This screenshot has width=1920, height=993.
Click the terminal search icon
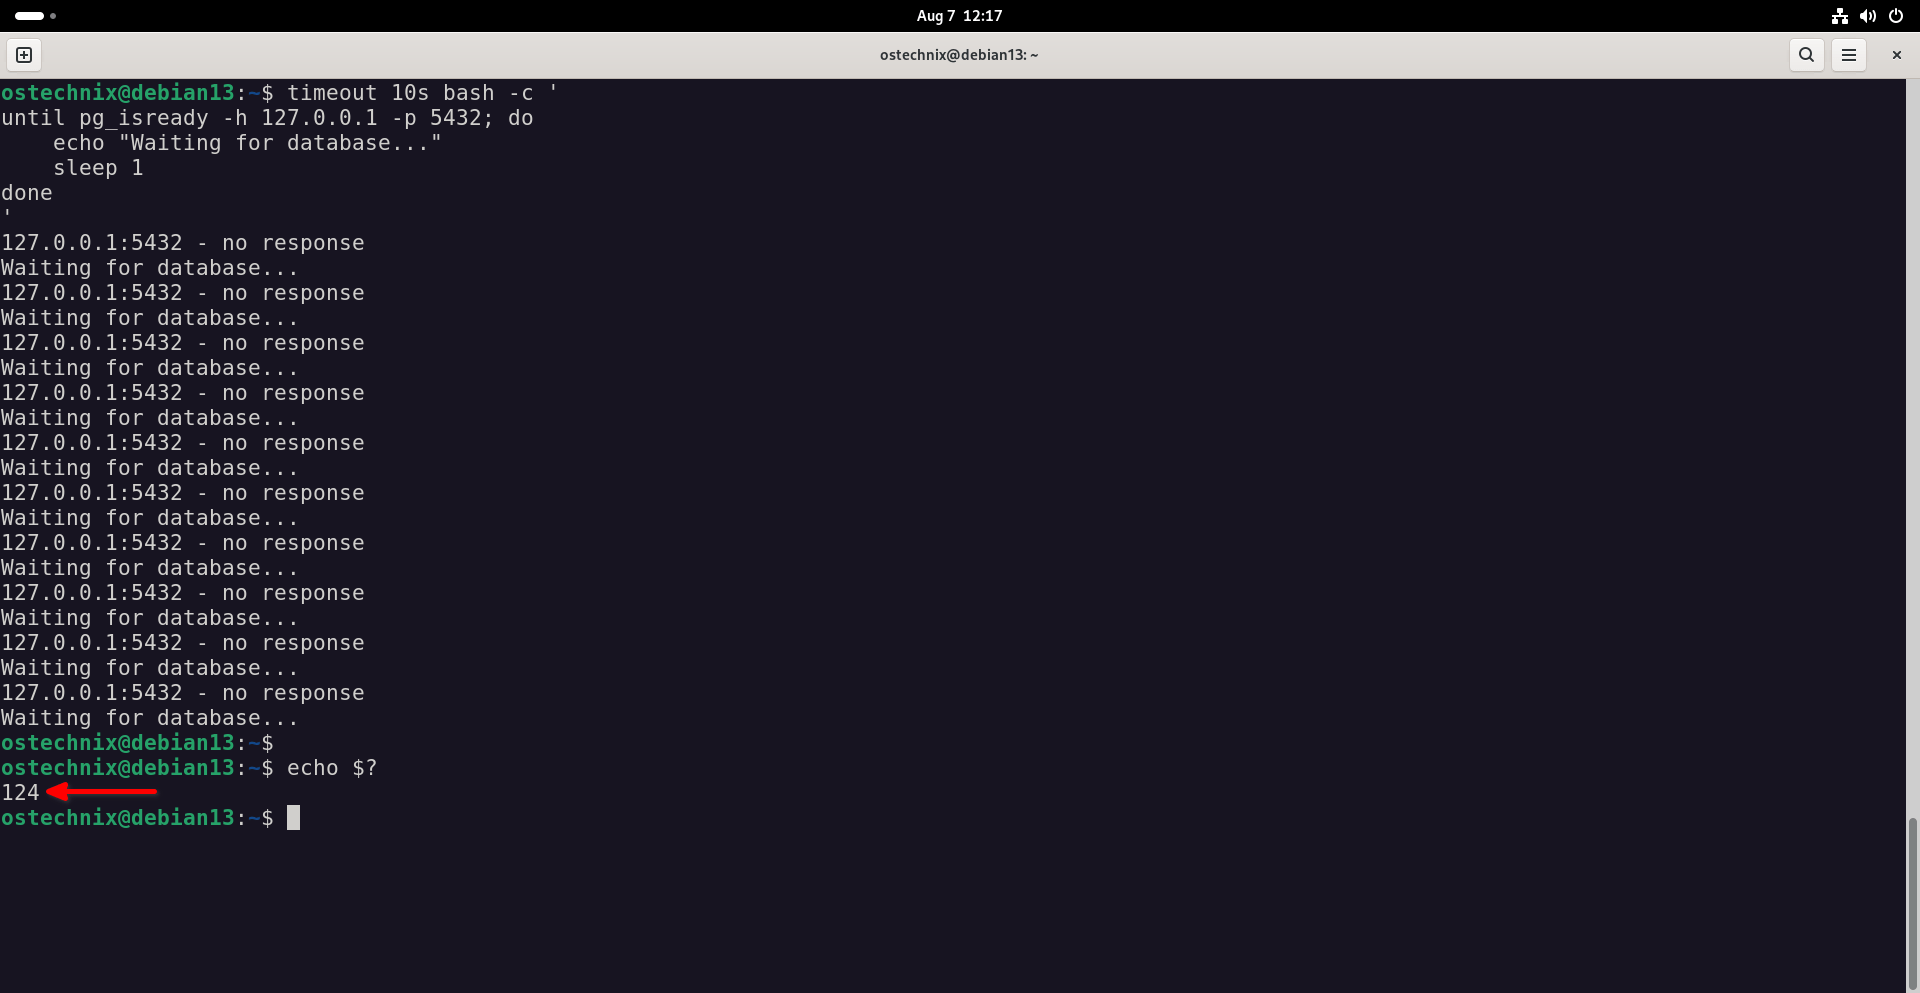click(1806, 55)
